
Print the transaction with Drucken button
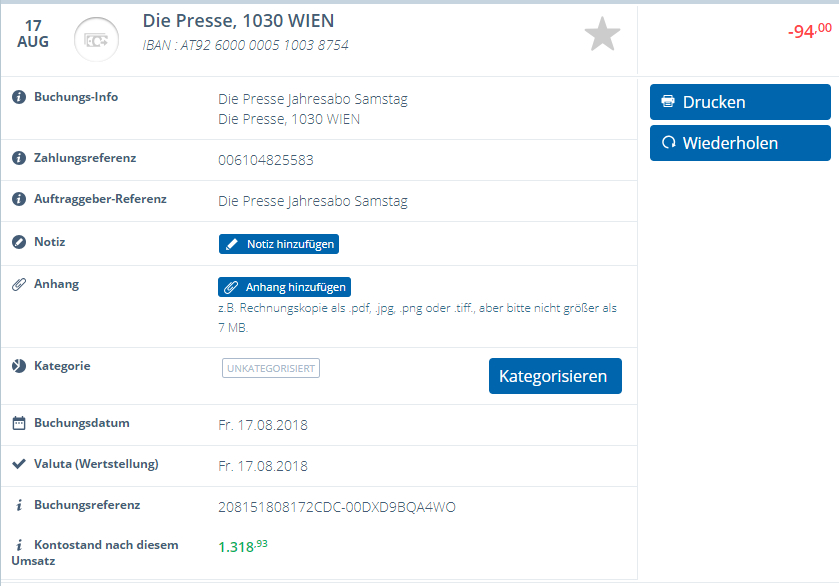(x=740, y=102)
